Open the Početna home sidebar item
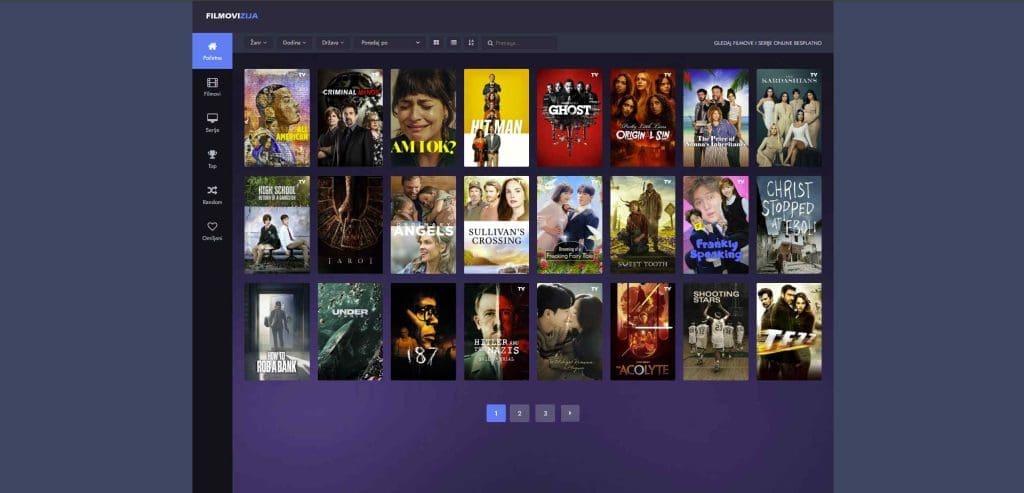The height and width of the screenshot is (493, 1024). 212,51
